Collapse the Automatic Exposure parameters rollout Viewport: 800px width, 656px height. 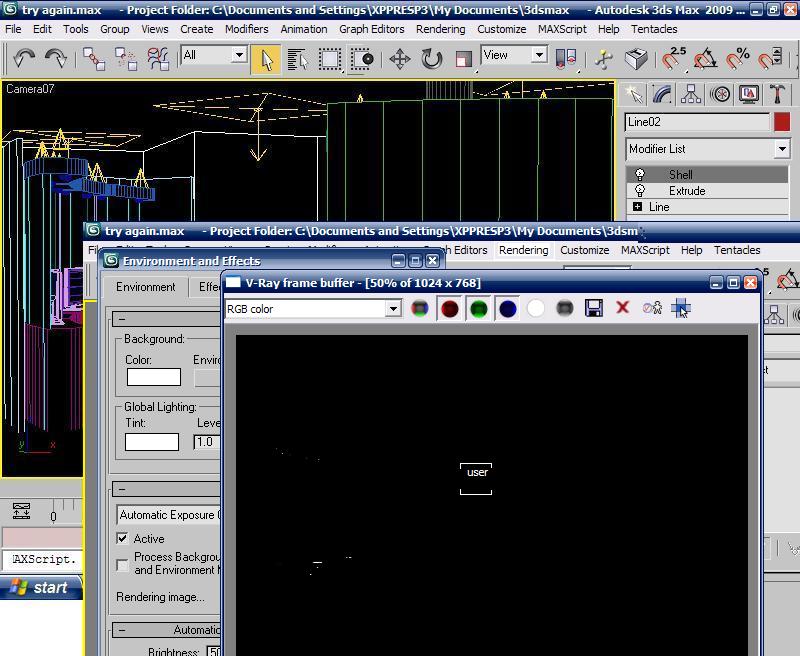click(x=121, y=630)
